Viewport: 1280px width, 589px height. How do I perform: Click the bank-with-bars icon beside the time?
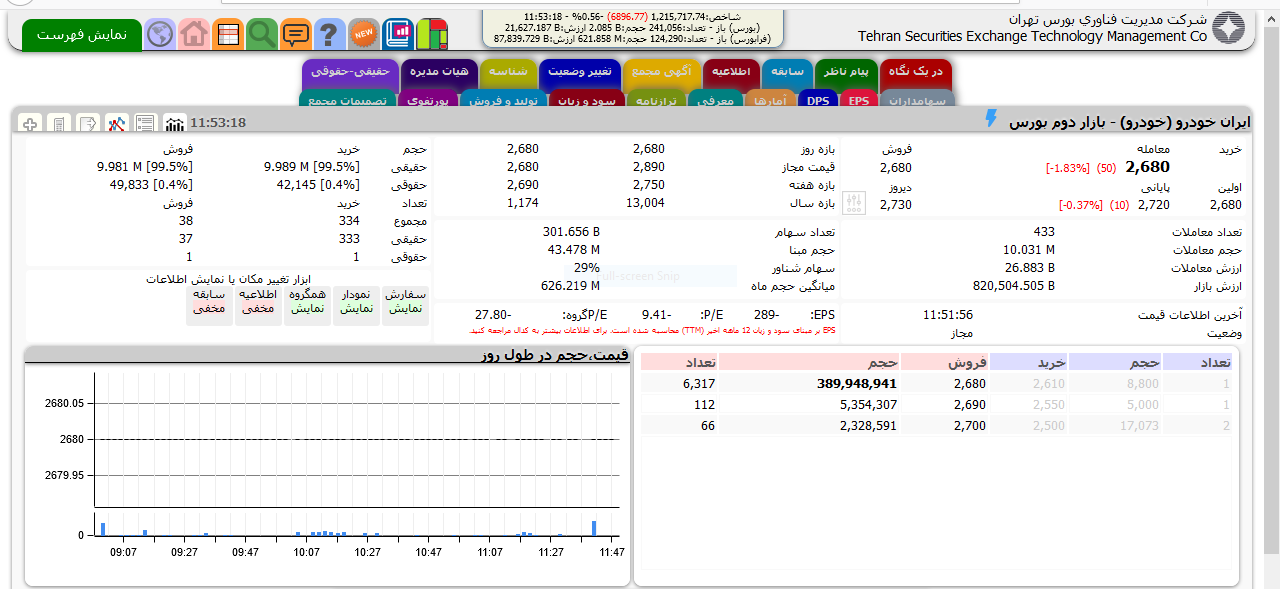point(174,124)
